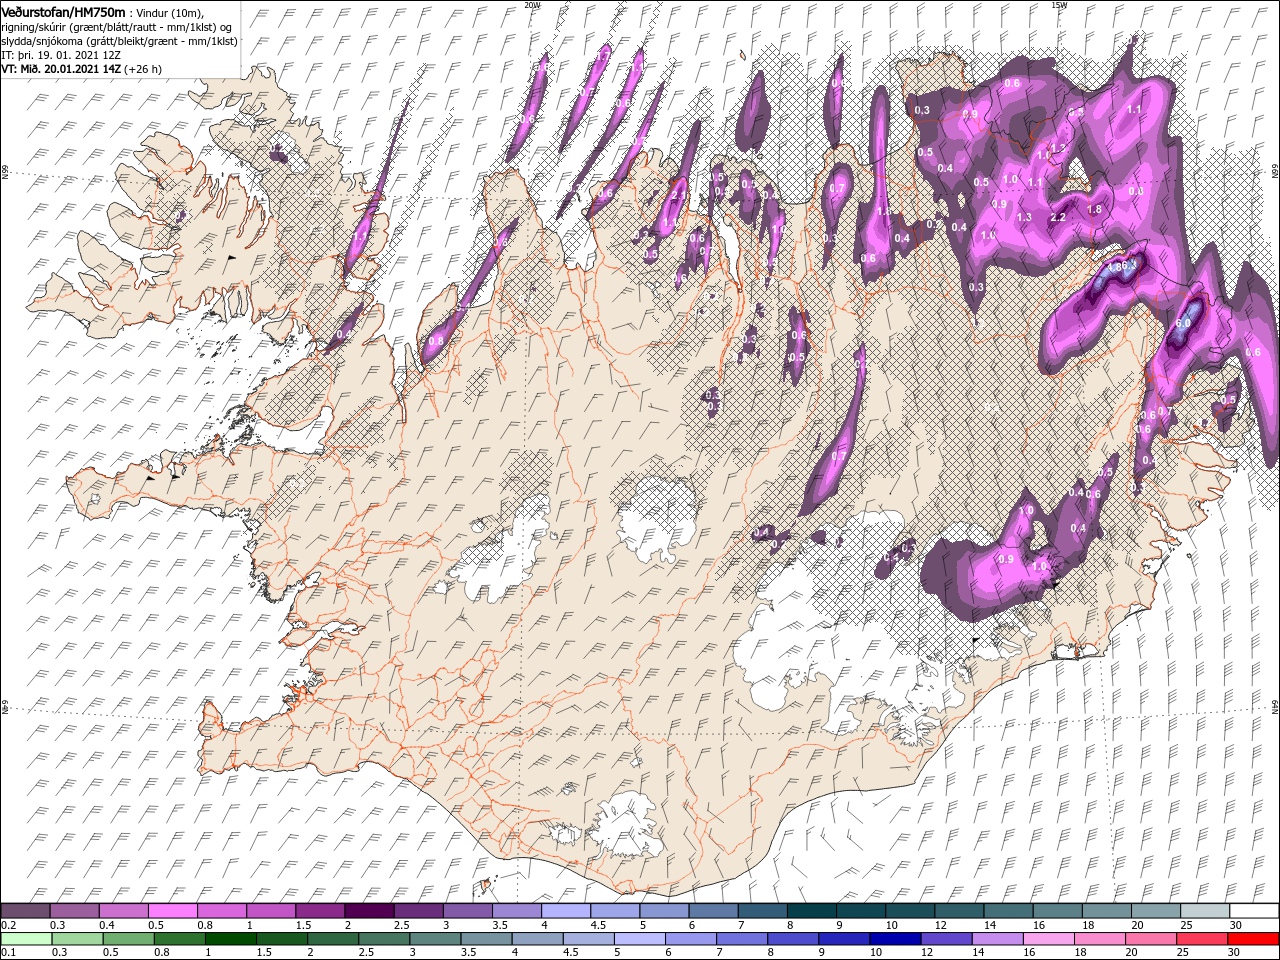Pick the lower legend swatch between 7 and 8
This screenshot has height=960, width=1280.
click(740, 939)
